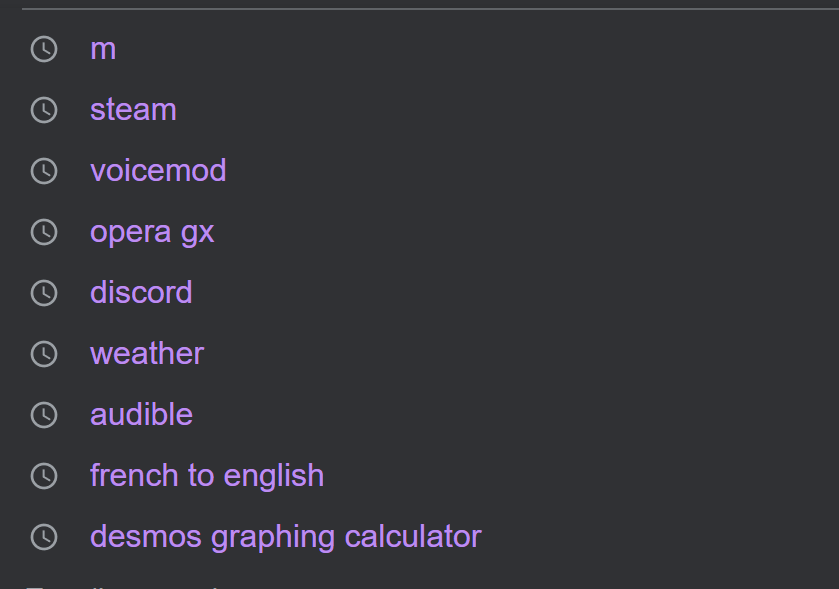This screenshot has width=839, height=589.
Task: Open the 'voicemod' past search
Action: (x=158, y=171)
